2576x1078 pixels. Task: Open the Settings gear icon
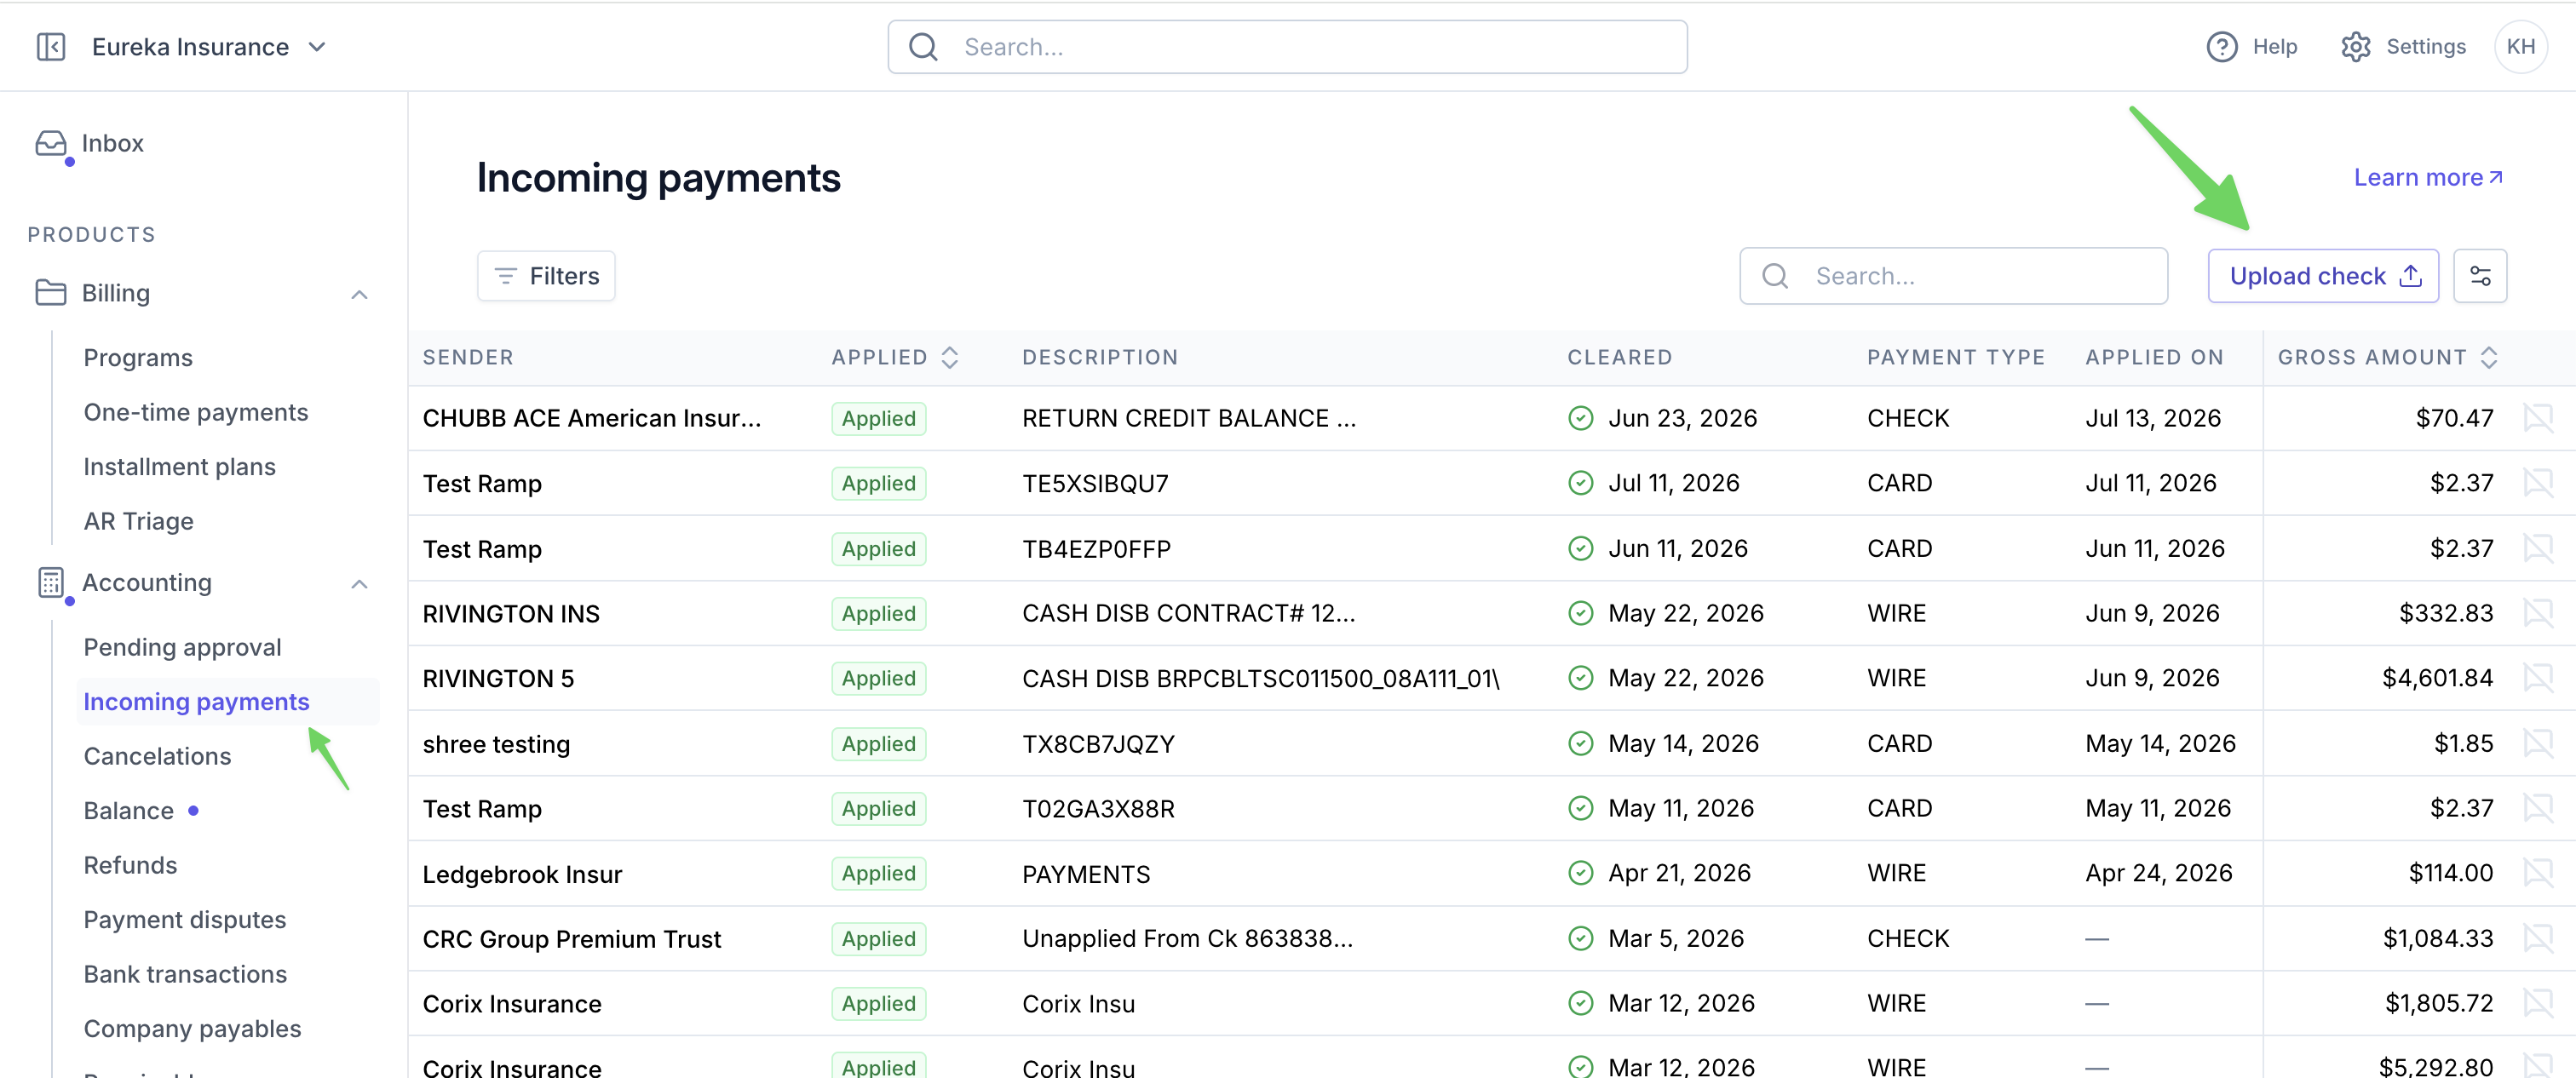pos(2355,47)
